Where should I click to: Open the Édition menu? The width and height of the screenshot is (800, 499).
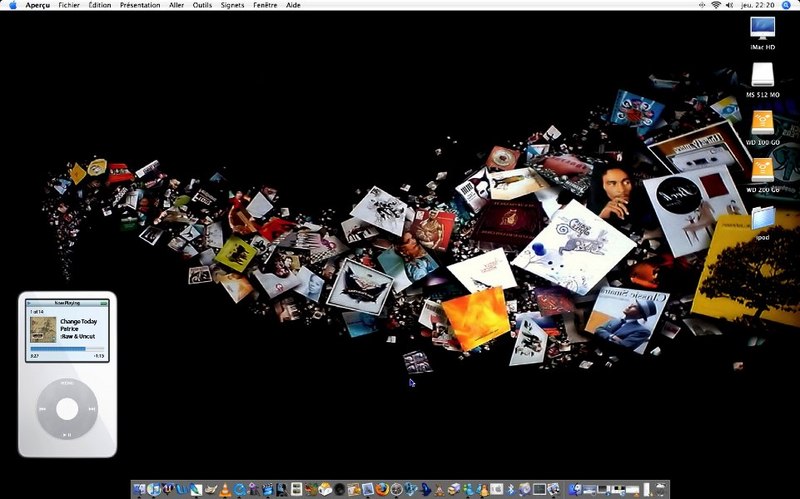pyautogui.click(x=99, y=5)
